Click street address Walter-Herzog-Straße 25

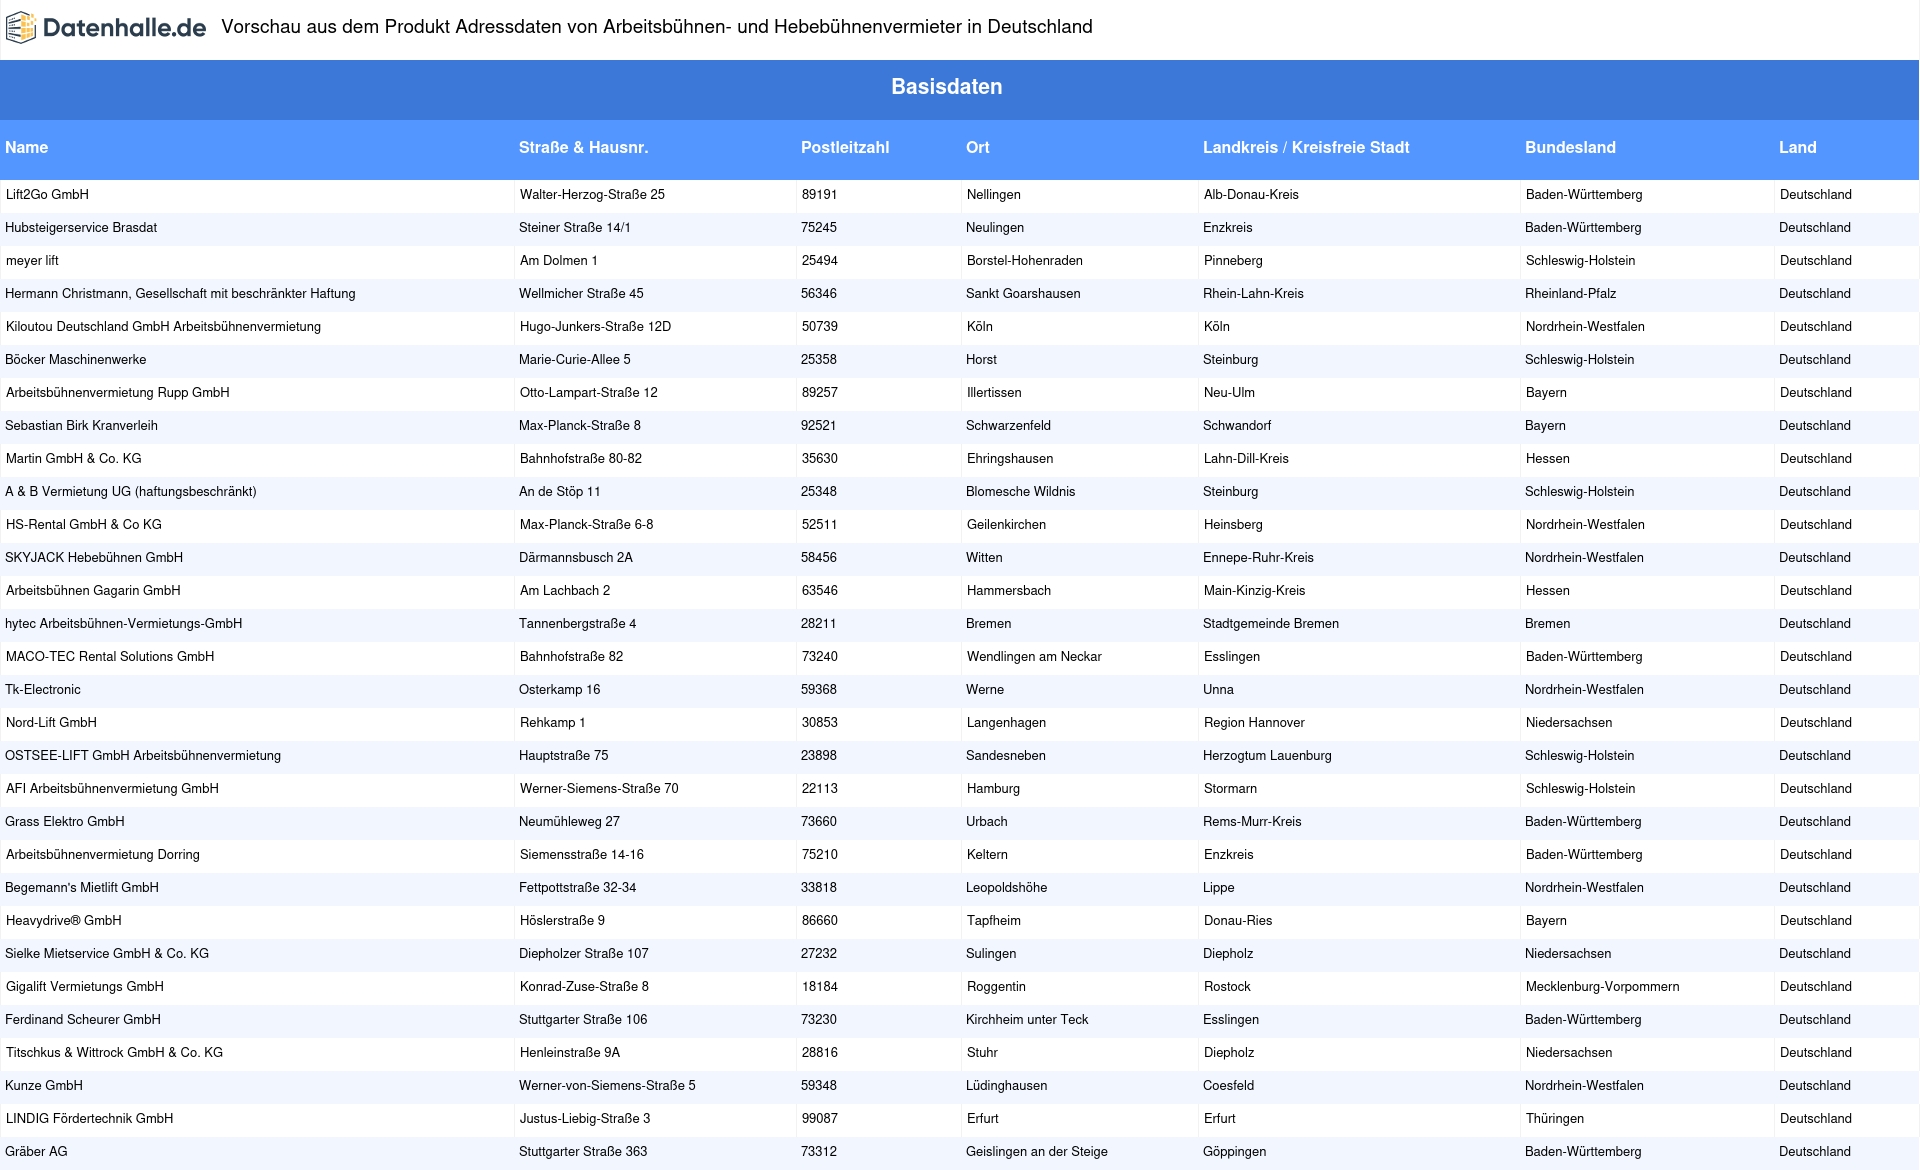[x=592, y=195]
